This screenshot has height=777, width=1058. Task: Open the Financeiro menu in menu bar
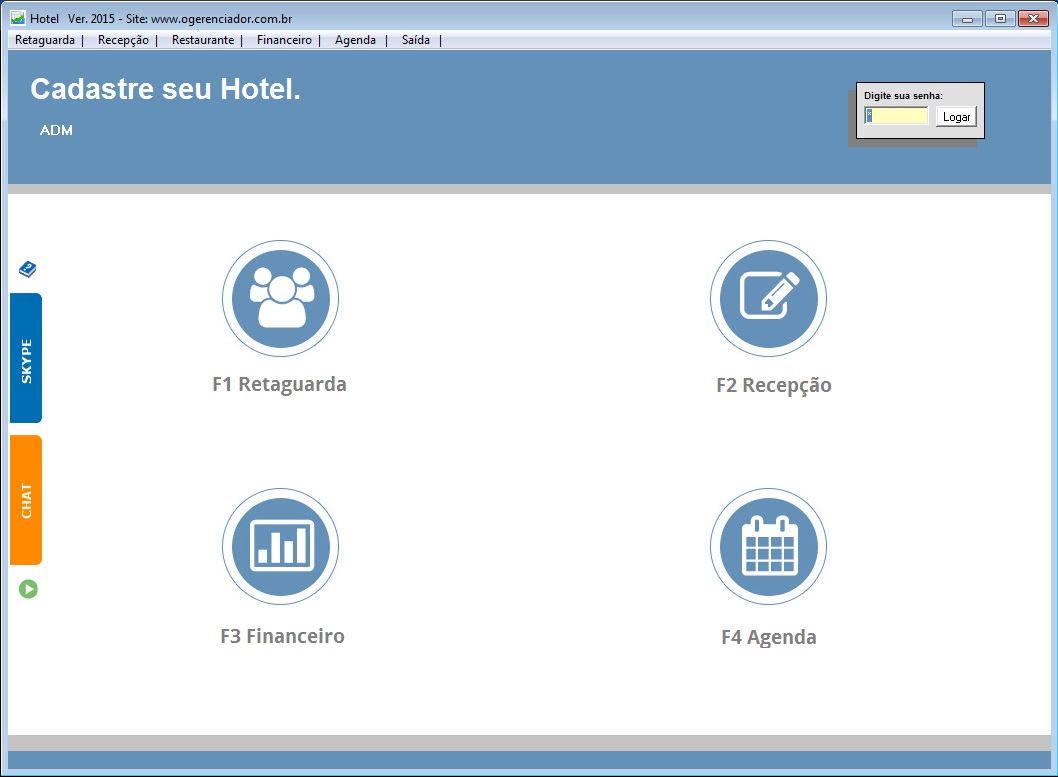point(284,40)
